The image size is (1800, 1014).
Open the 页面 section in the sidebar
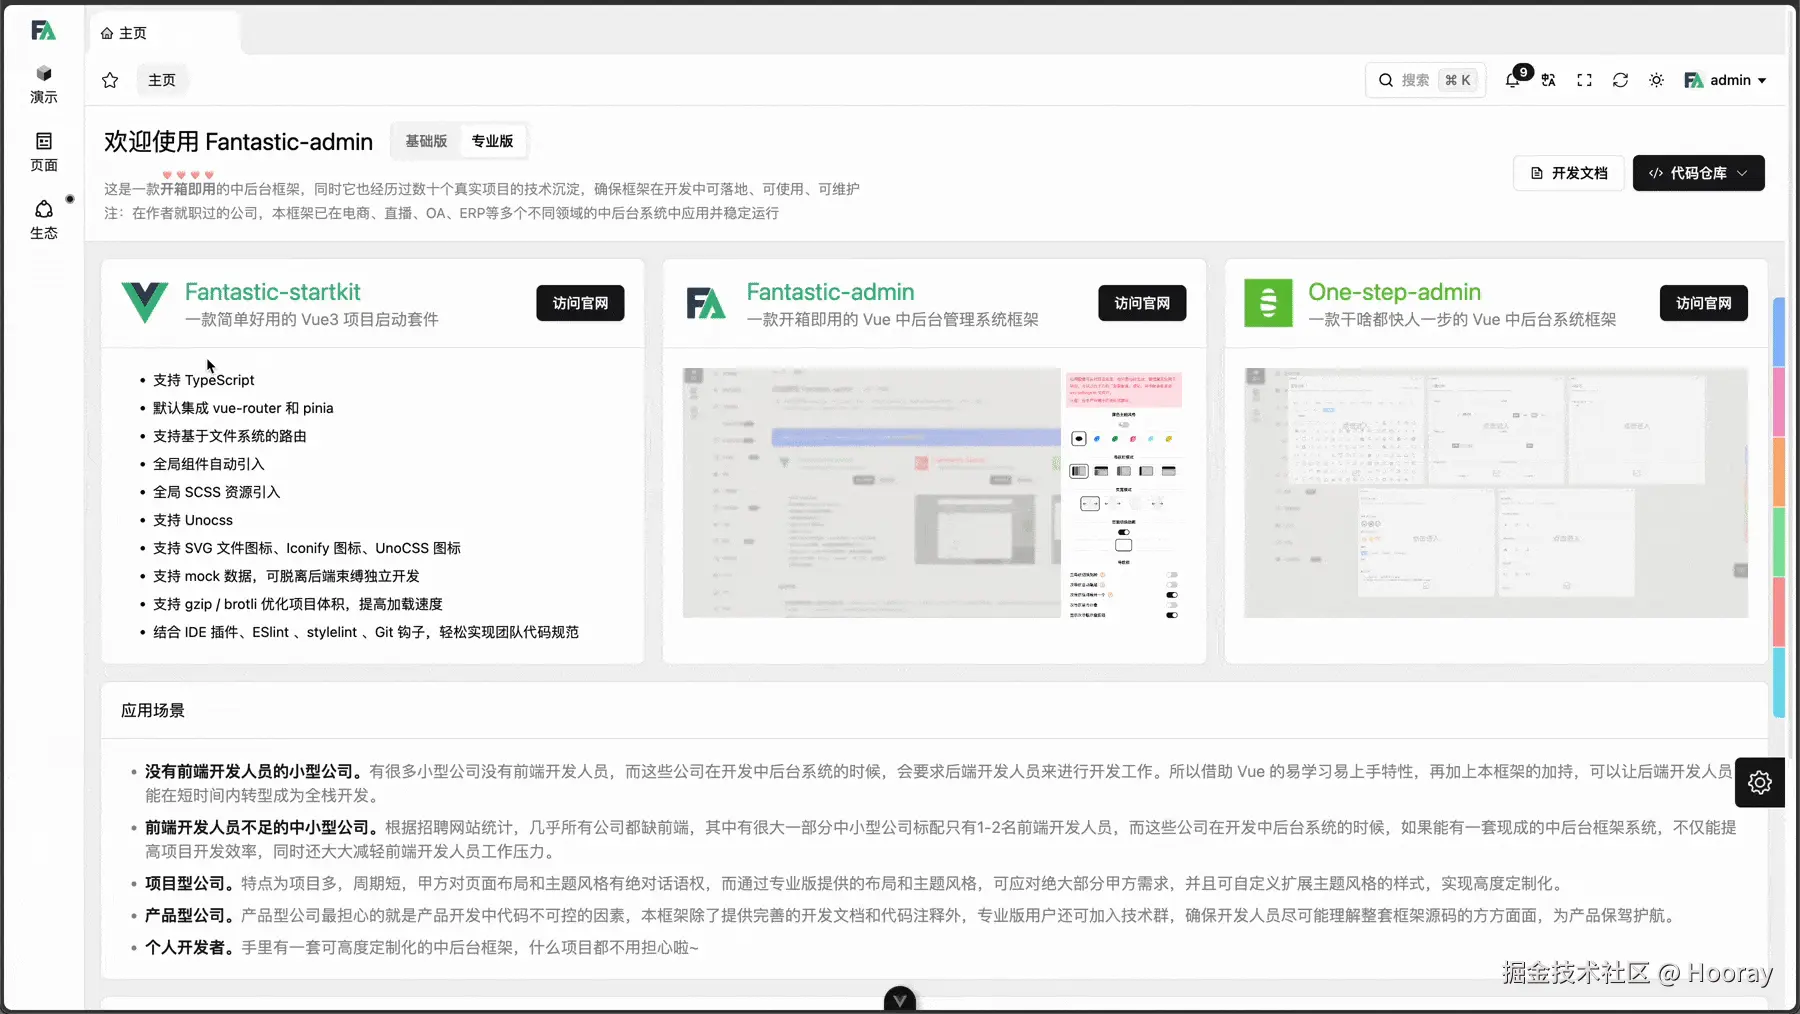(44, 151)
